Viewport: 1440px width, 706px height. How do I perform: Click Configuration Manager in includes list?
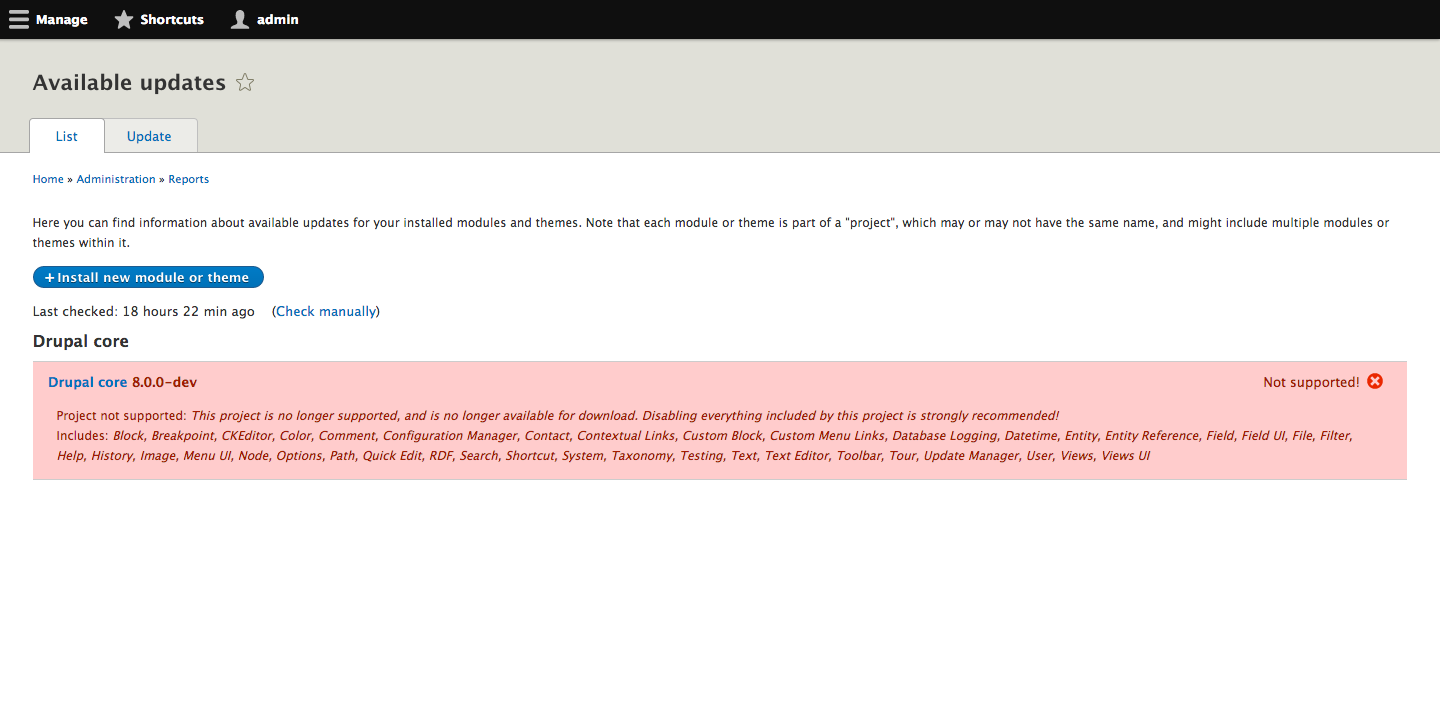tap(449, 435)
